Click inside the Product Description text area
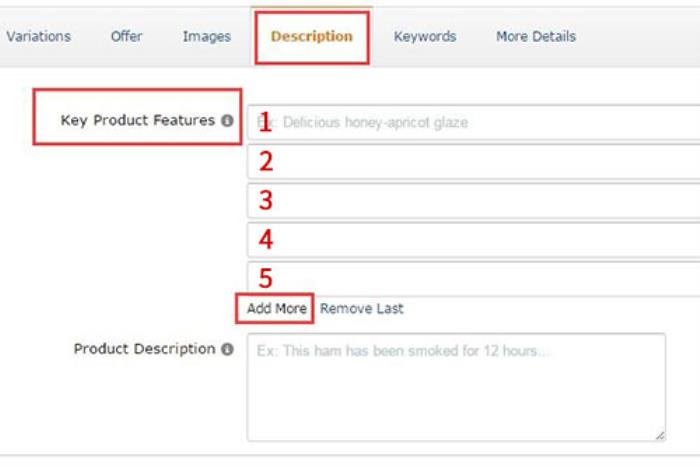Screen dimensions: 700x467 tap(455, 387)
